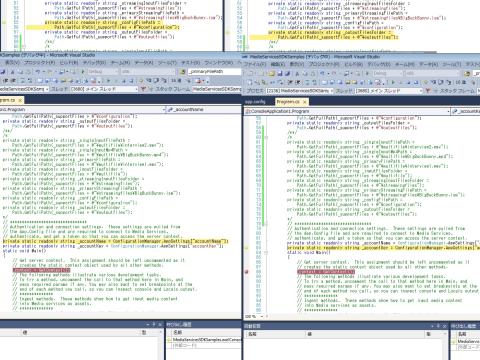The width and height of the screenshot is (480, 360).
Task: Open Debug configuration dropdown in right window
Action: pyautogui.click(x=388, y=73)
